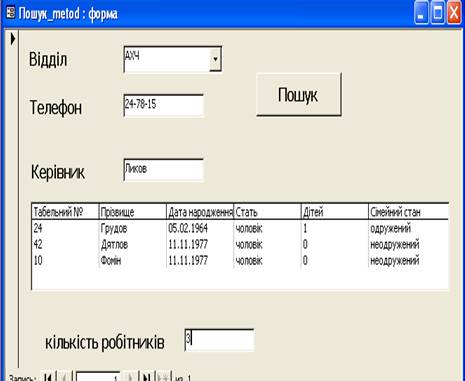Click the Прізвище column header
The height and width of the screenshot is (381, 465).
pyautogui.click(x=133, y=212)
